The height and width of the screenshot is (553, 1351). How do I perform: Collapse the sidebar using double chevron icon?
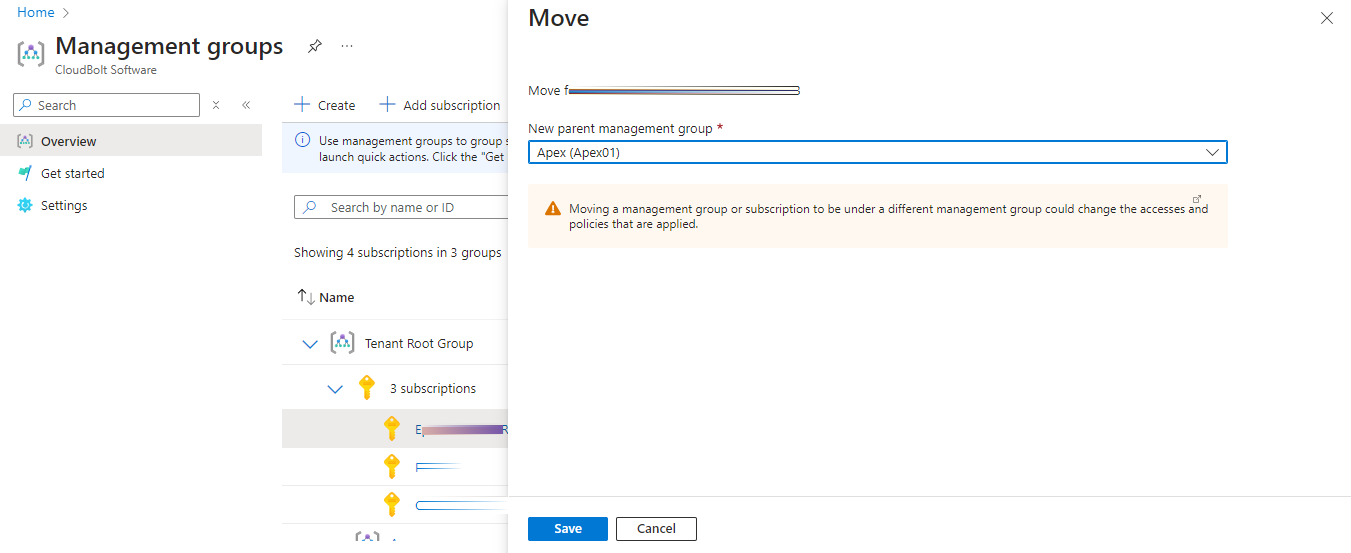(245, 105)
